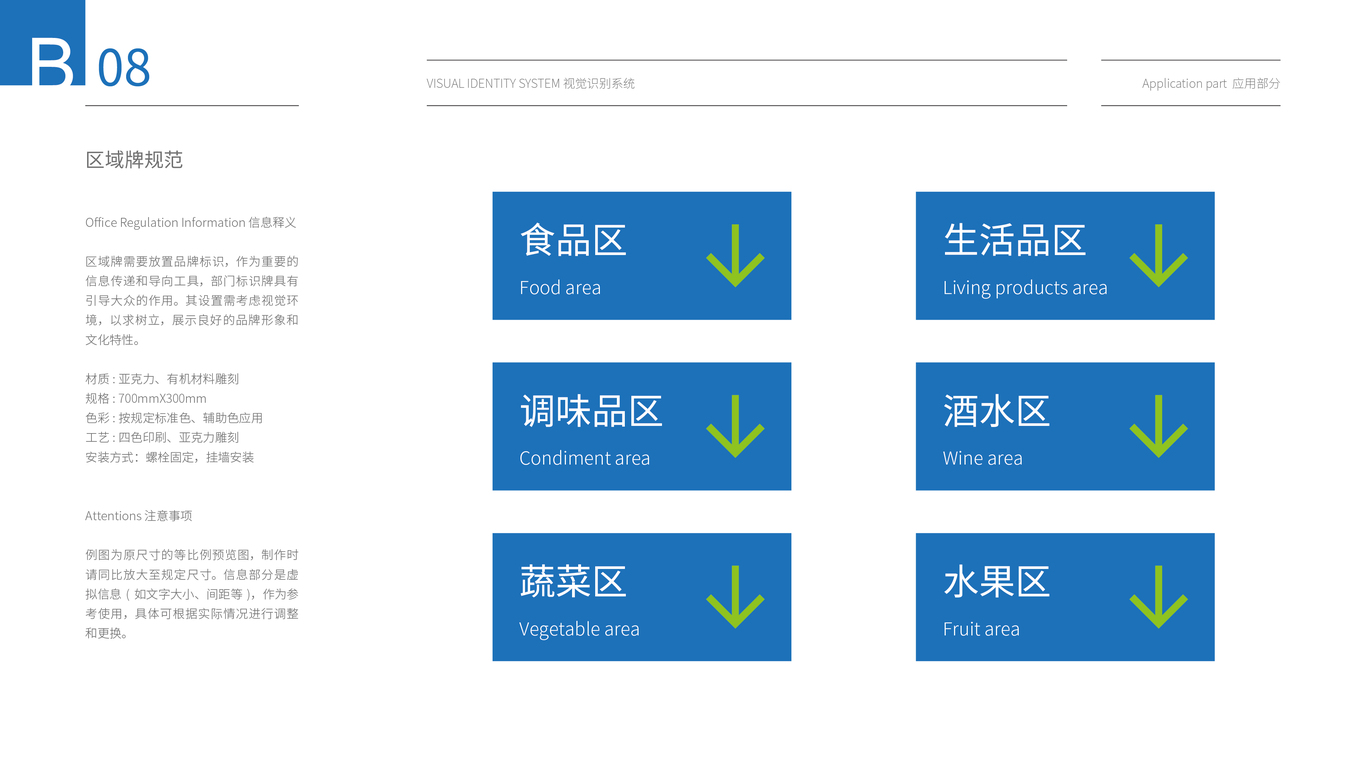This screenshot has width=1366, height=768.
Task: Click the 水果区 heading
Action: pos(996,582)
